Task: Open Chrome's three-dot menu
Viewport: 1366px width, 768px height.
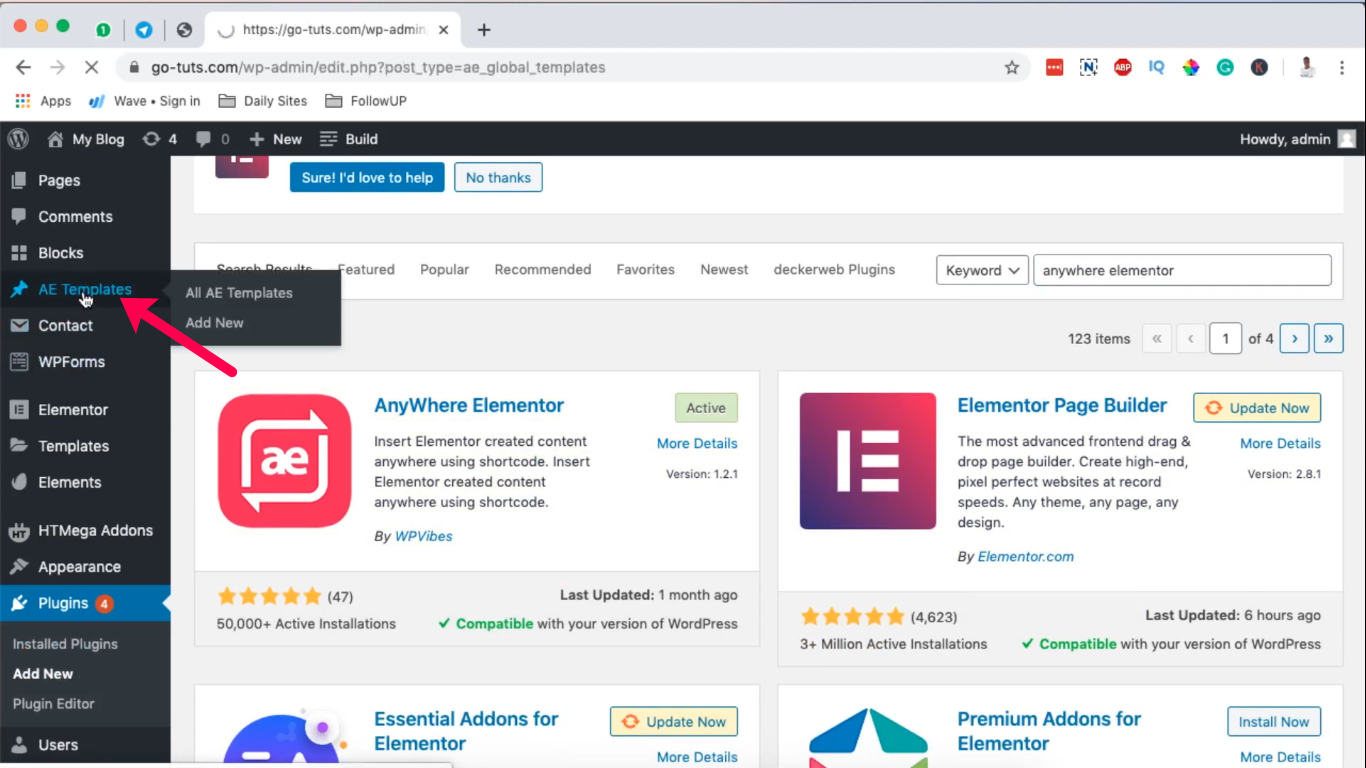Action: (1340, 67)
